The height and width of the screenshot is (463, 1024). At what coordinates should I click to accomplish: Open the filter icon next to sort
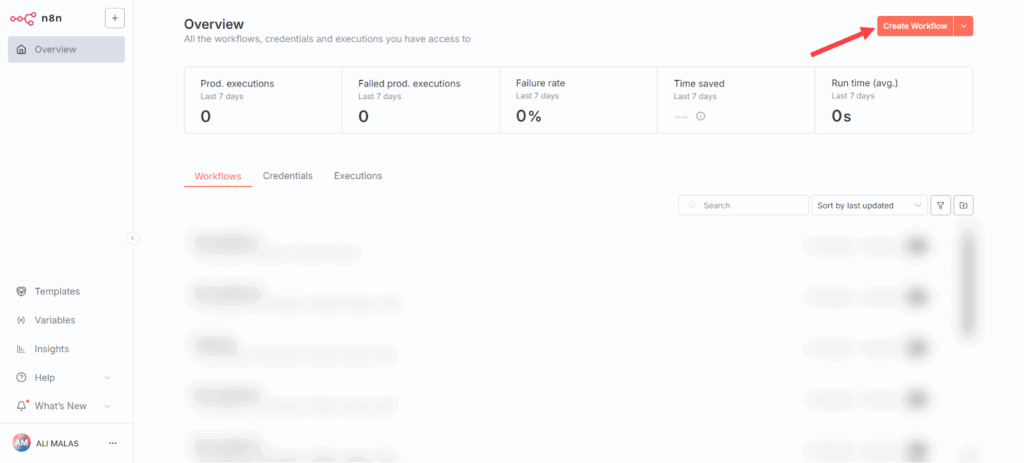940,205
